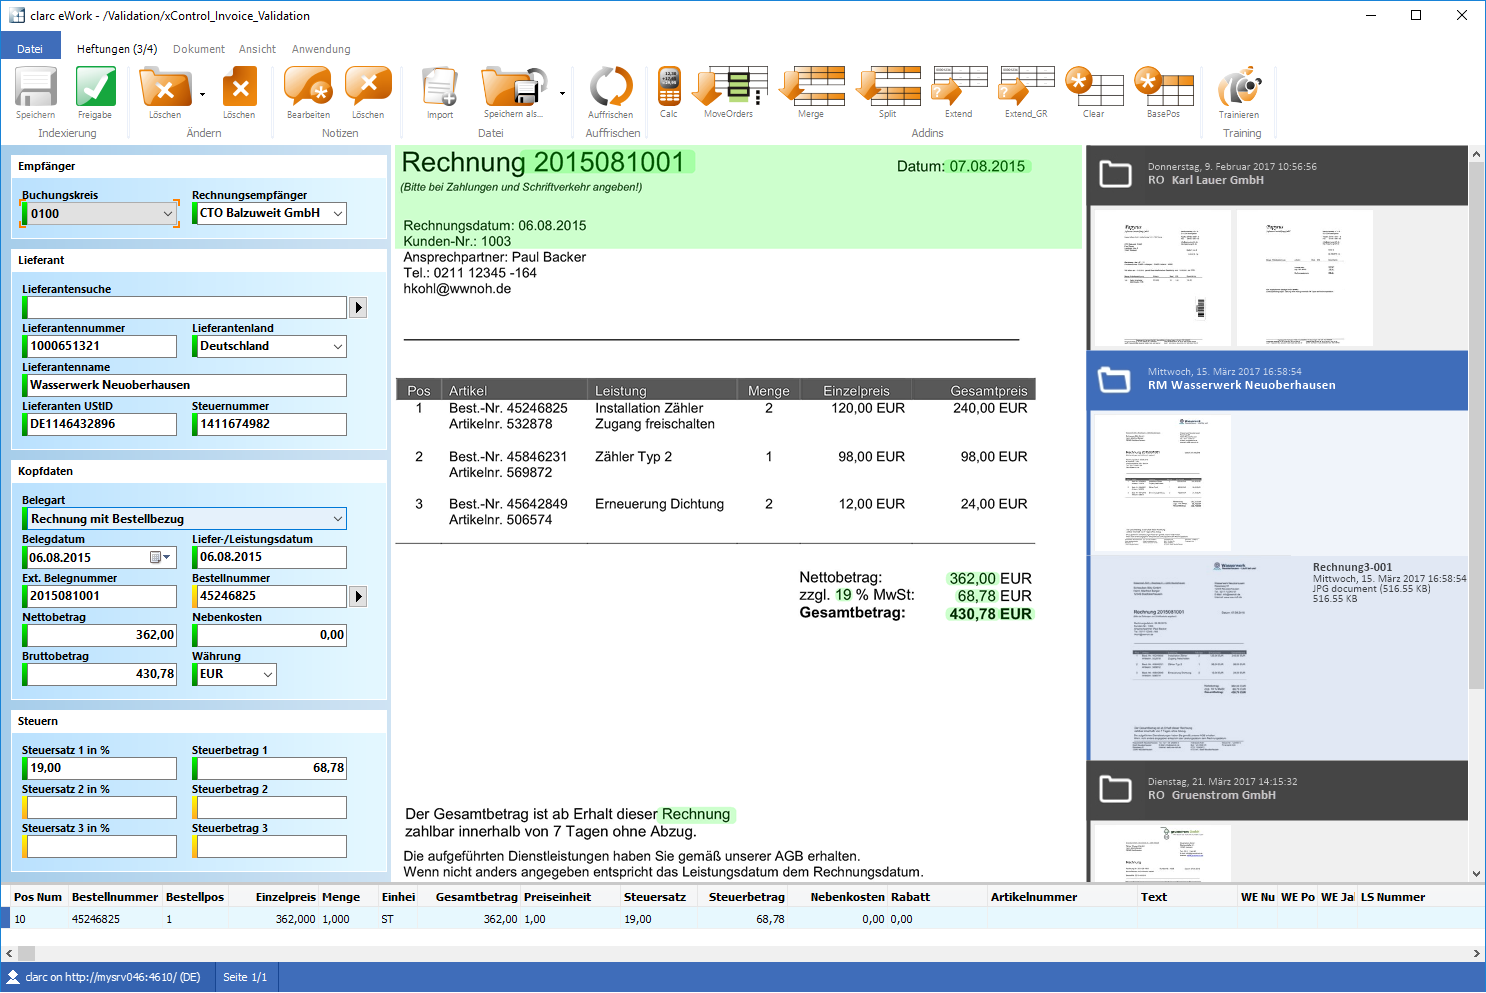Click the Merge addin icon
1486x993 pixels.
(x=811, y=88)
